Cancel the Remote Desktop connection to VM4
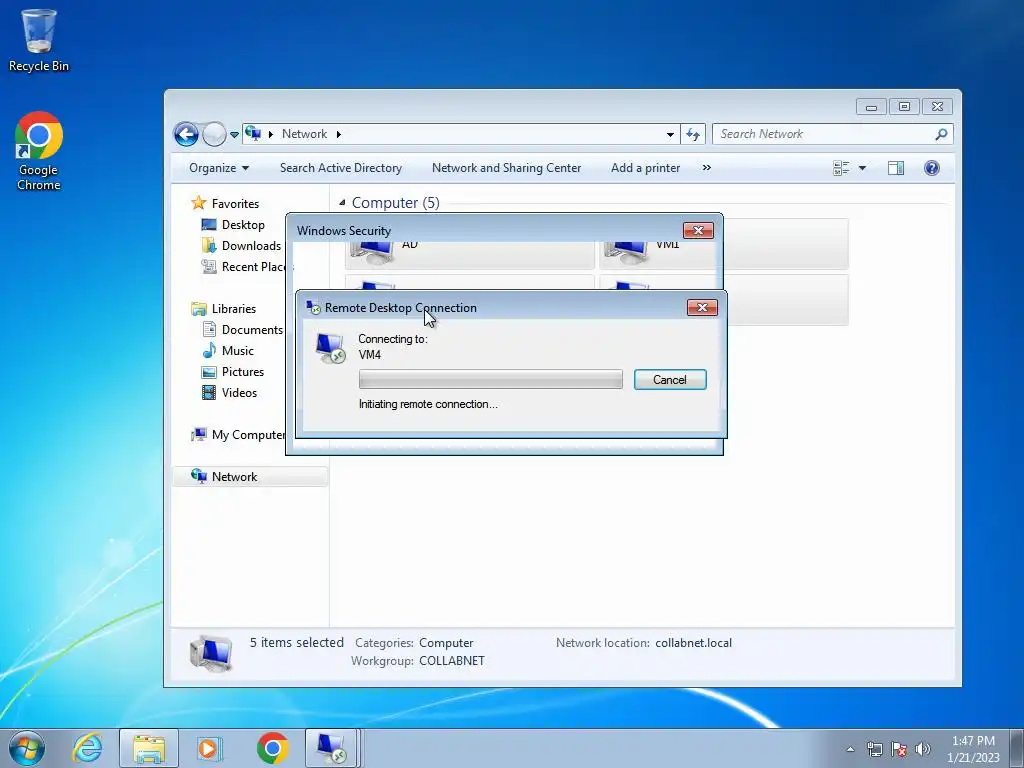The height and width of the screenshot is (768, 1024). pos(670,379)
